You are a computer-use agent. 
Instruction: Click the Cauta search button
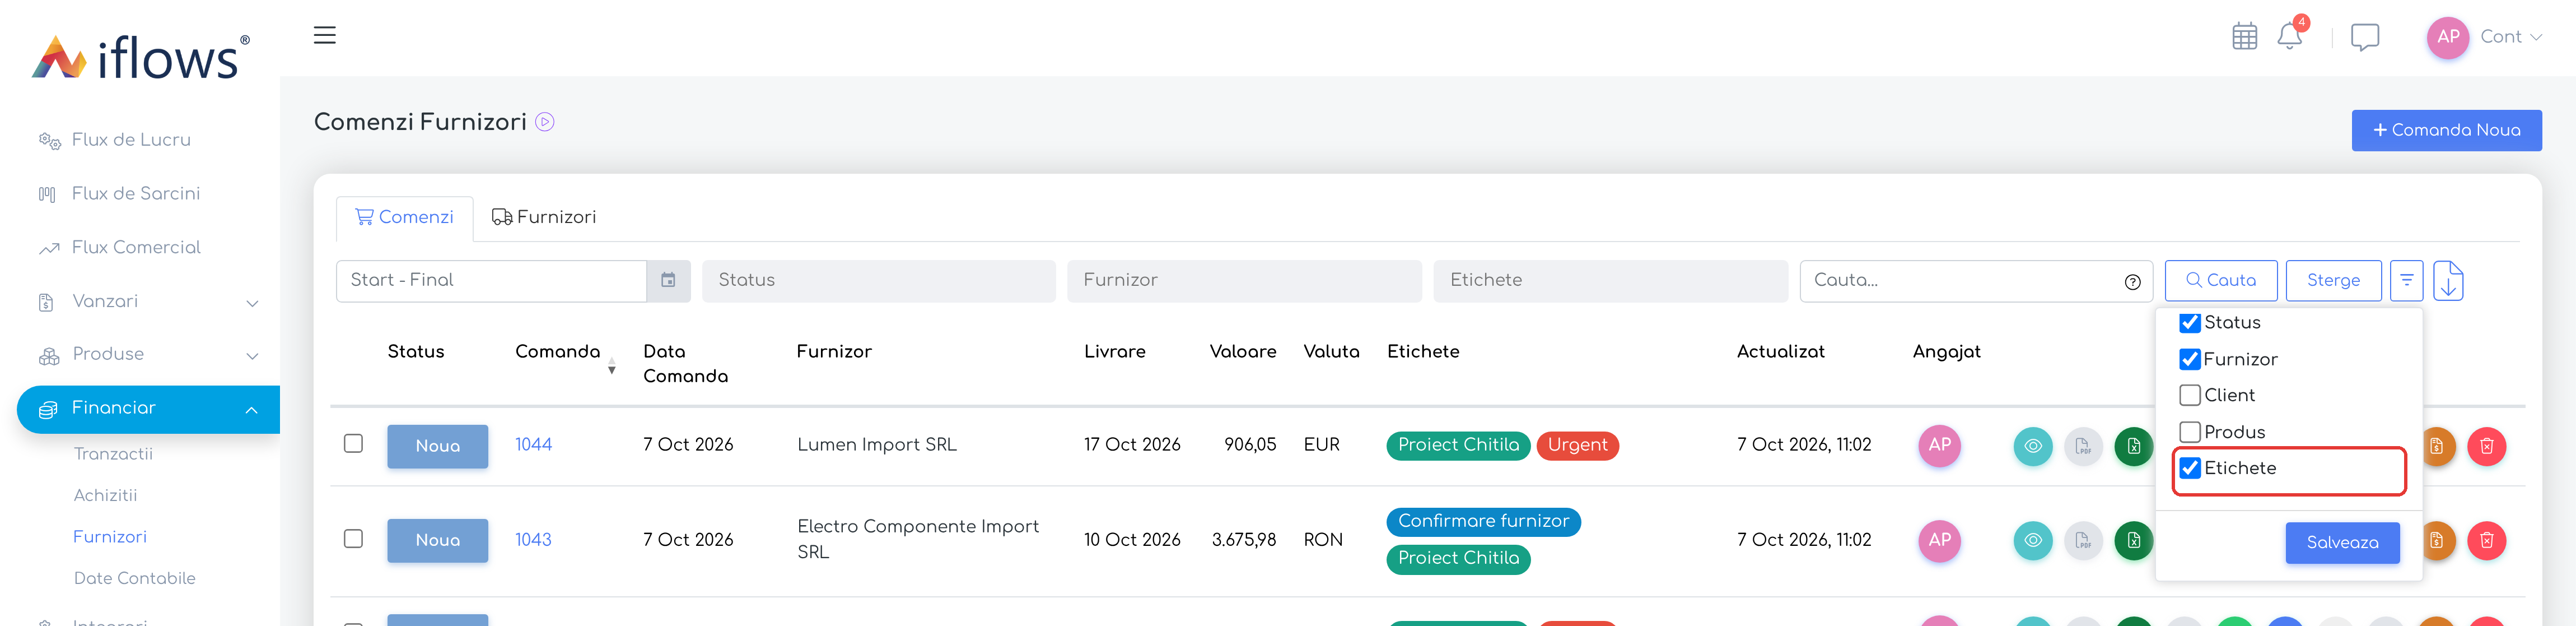click(x=2220, y=281)
